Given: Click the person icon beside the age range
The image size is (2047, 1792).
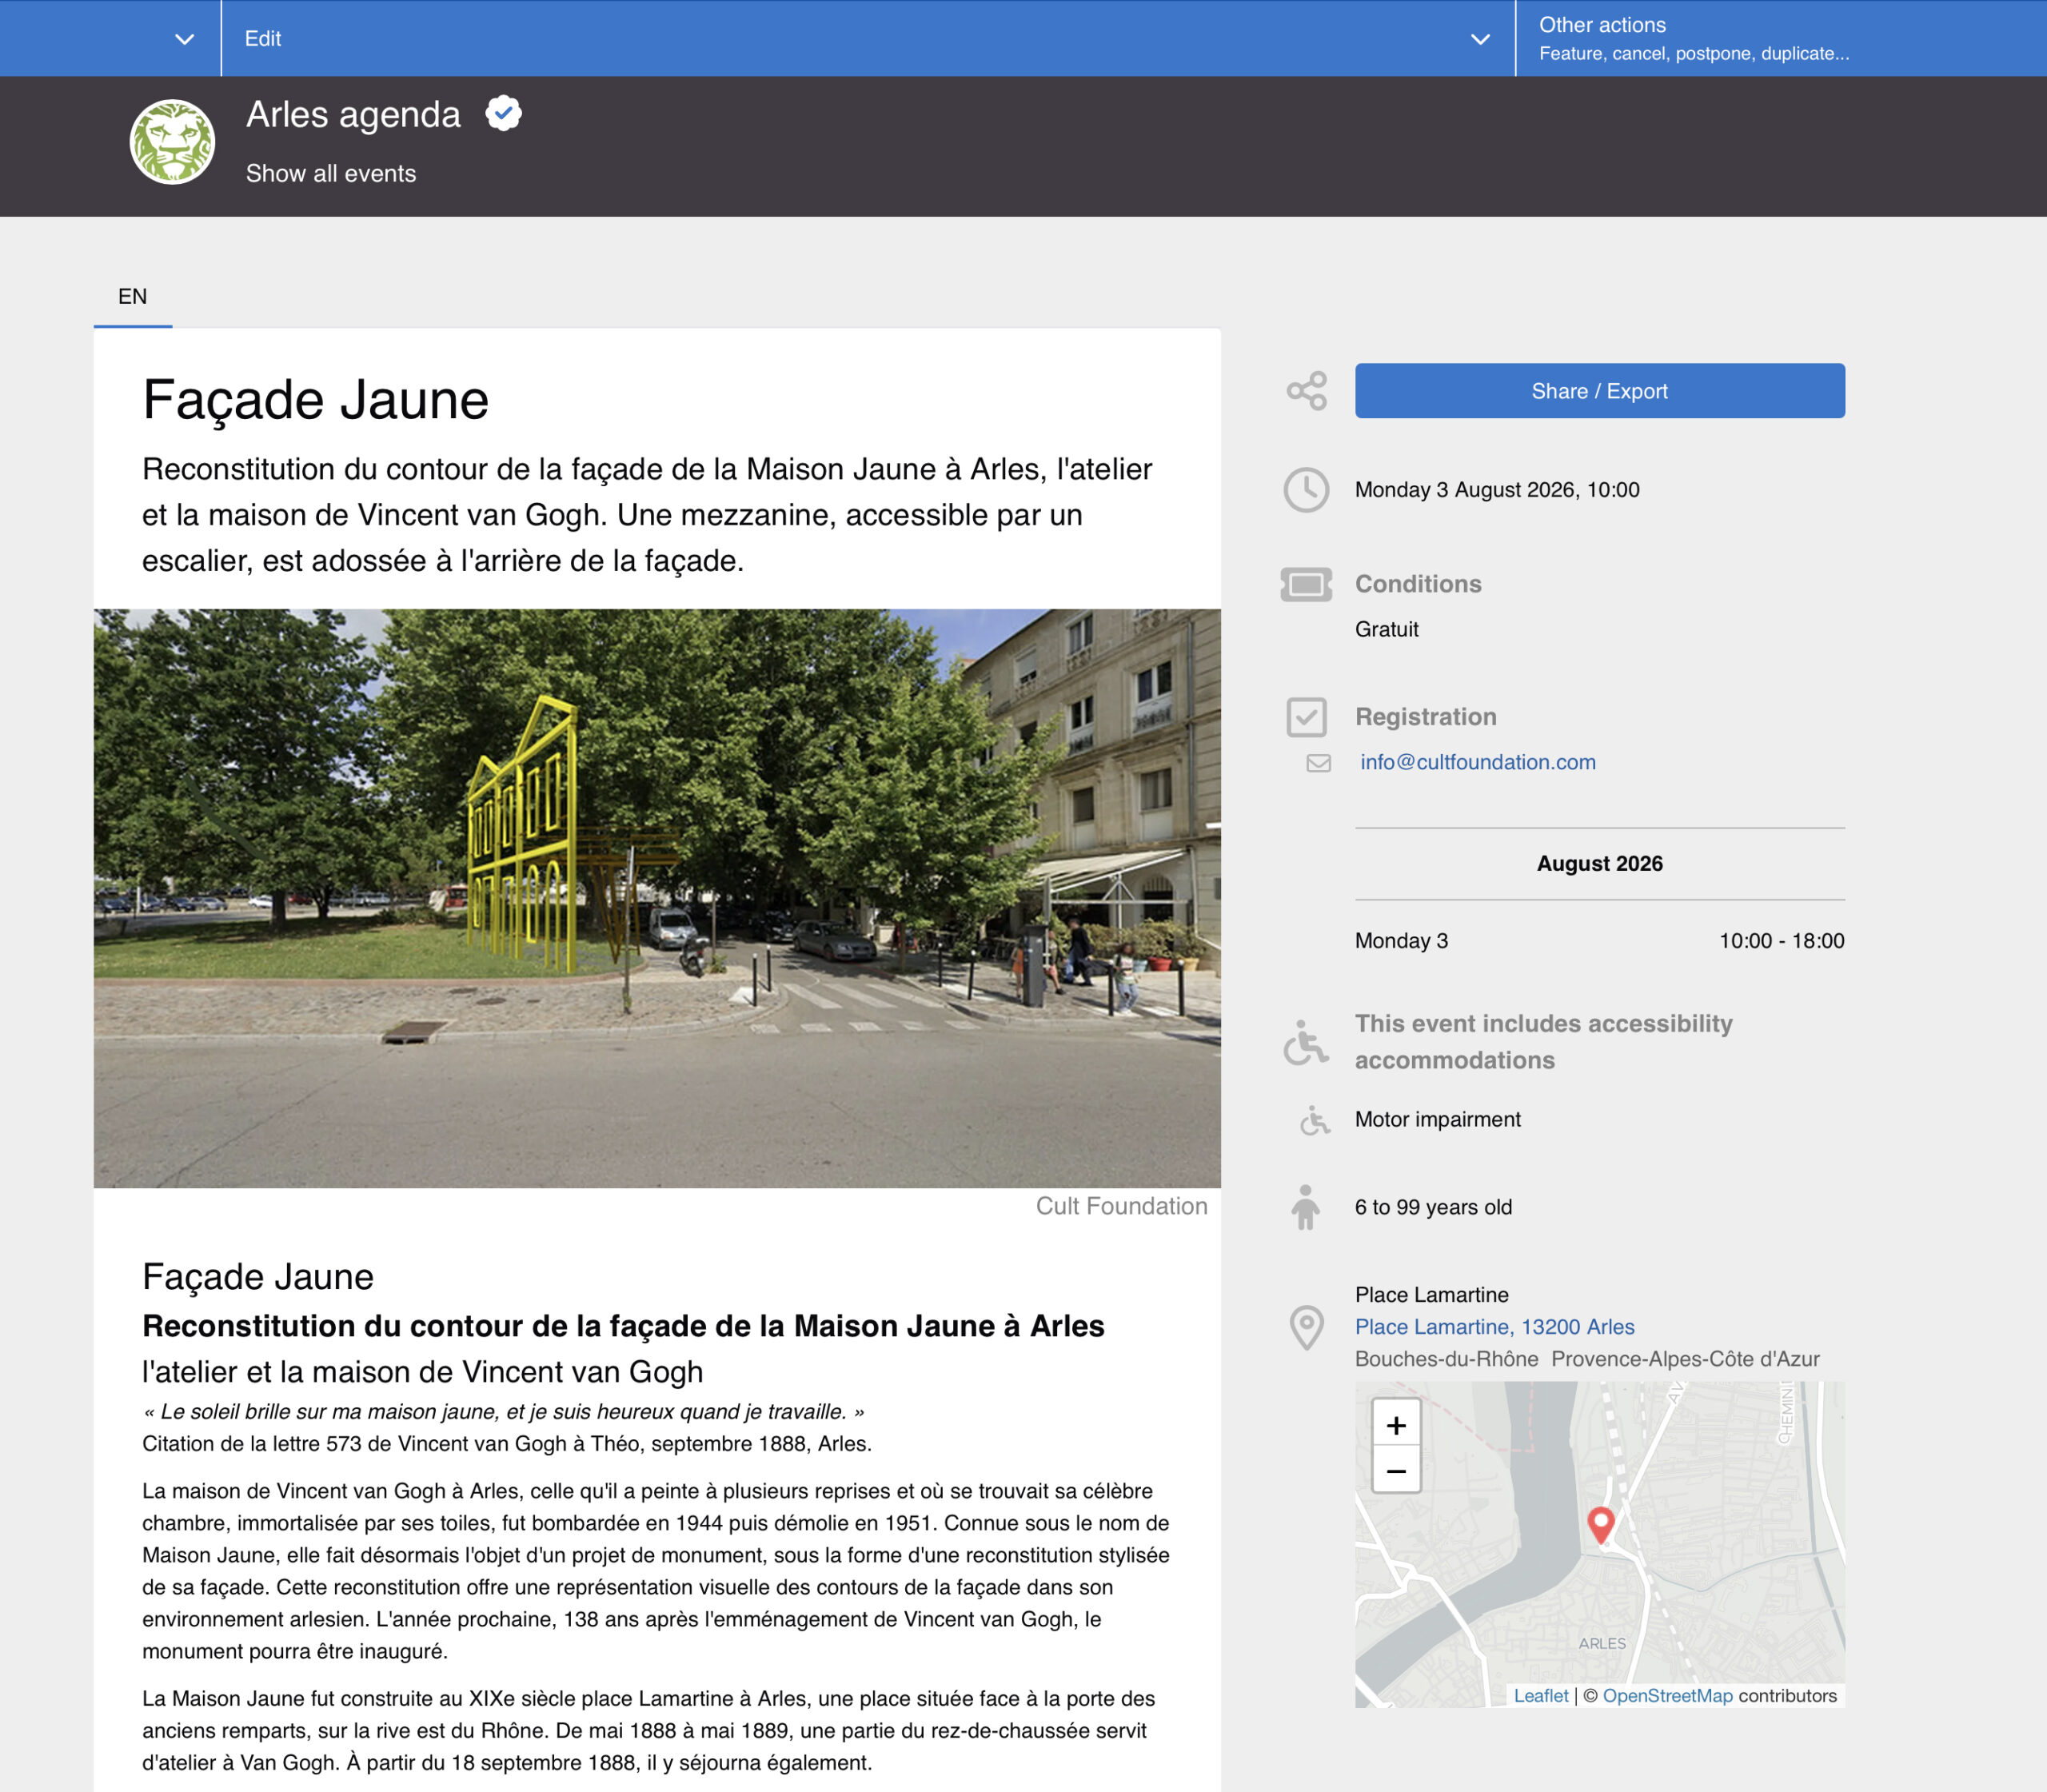Looking at the screenshot, I should [1305, 1207].
